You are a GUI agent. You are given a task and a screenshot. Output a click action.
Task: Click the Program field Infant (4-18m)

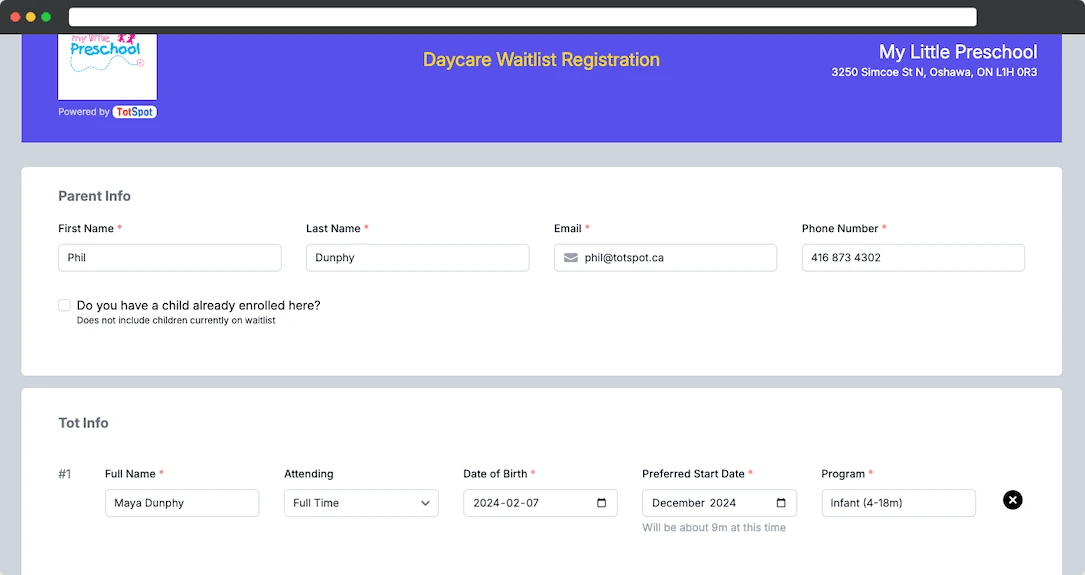(898, 503)
